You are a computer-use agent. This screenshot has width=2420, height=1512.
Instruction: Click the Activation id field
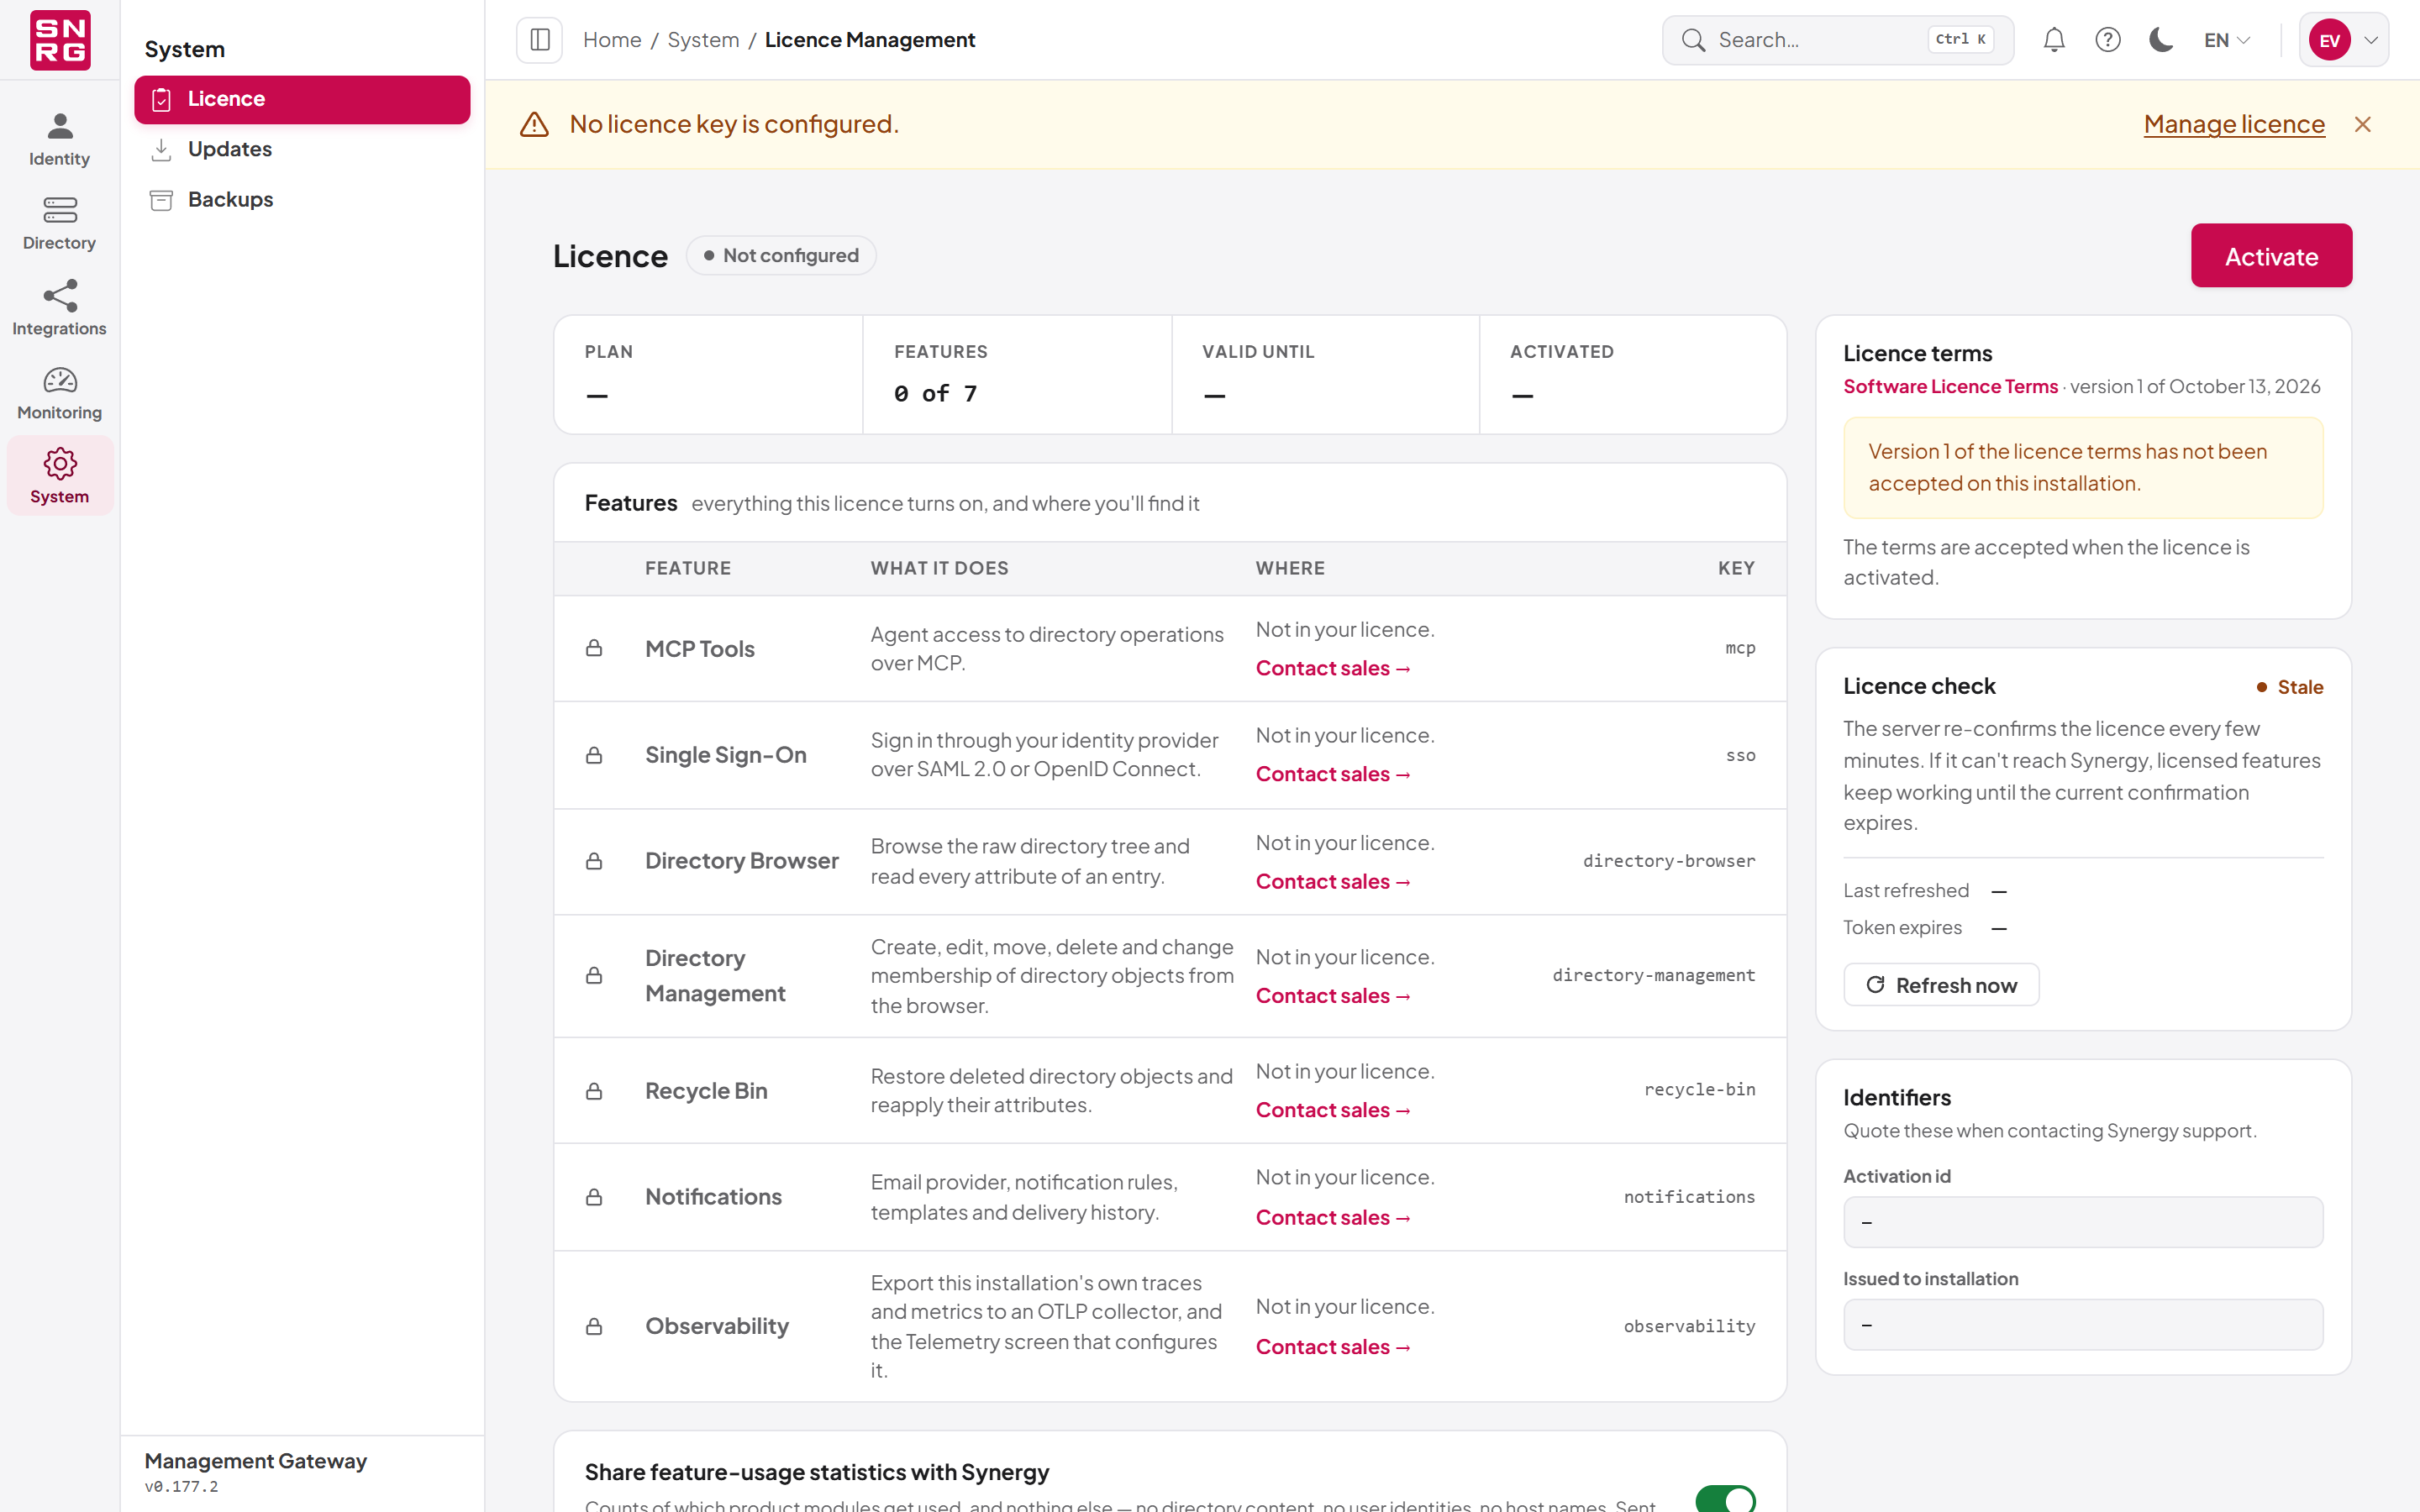tap(2083, 1222)
